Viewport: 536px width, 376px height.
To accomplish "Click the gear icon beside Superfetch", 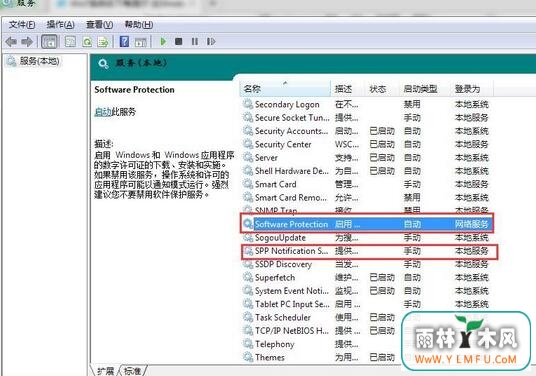I will click(248, 277).
